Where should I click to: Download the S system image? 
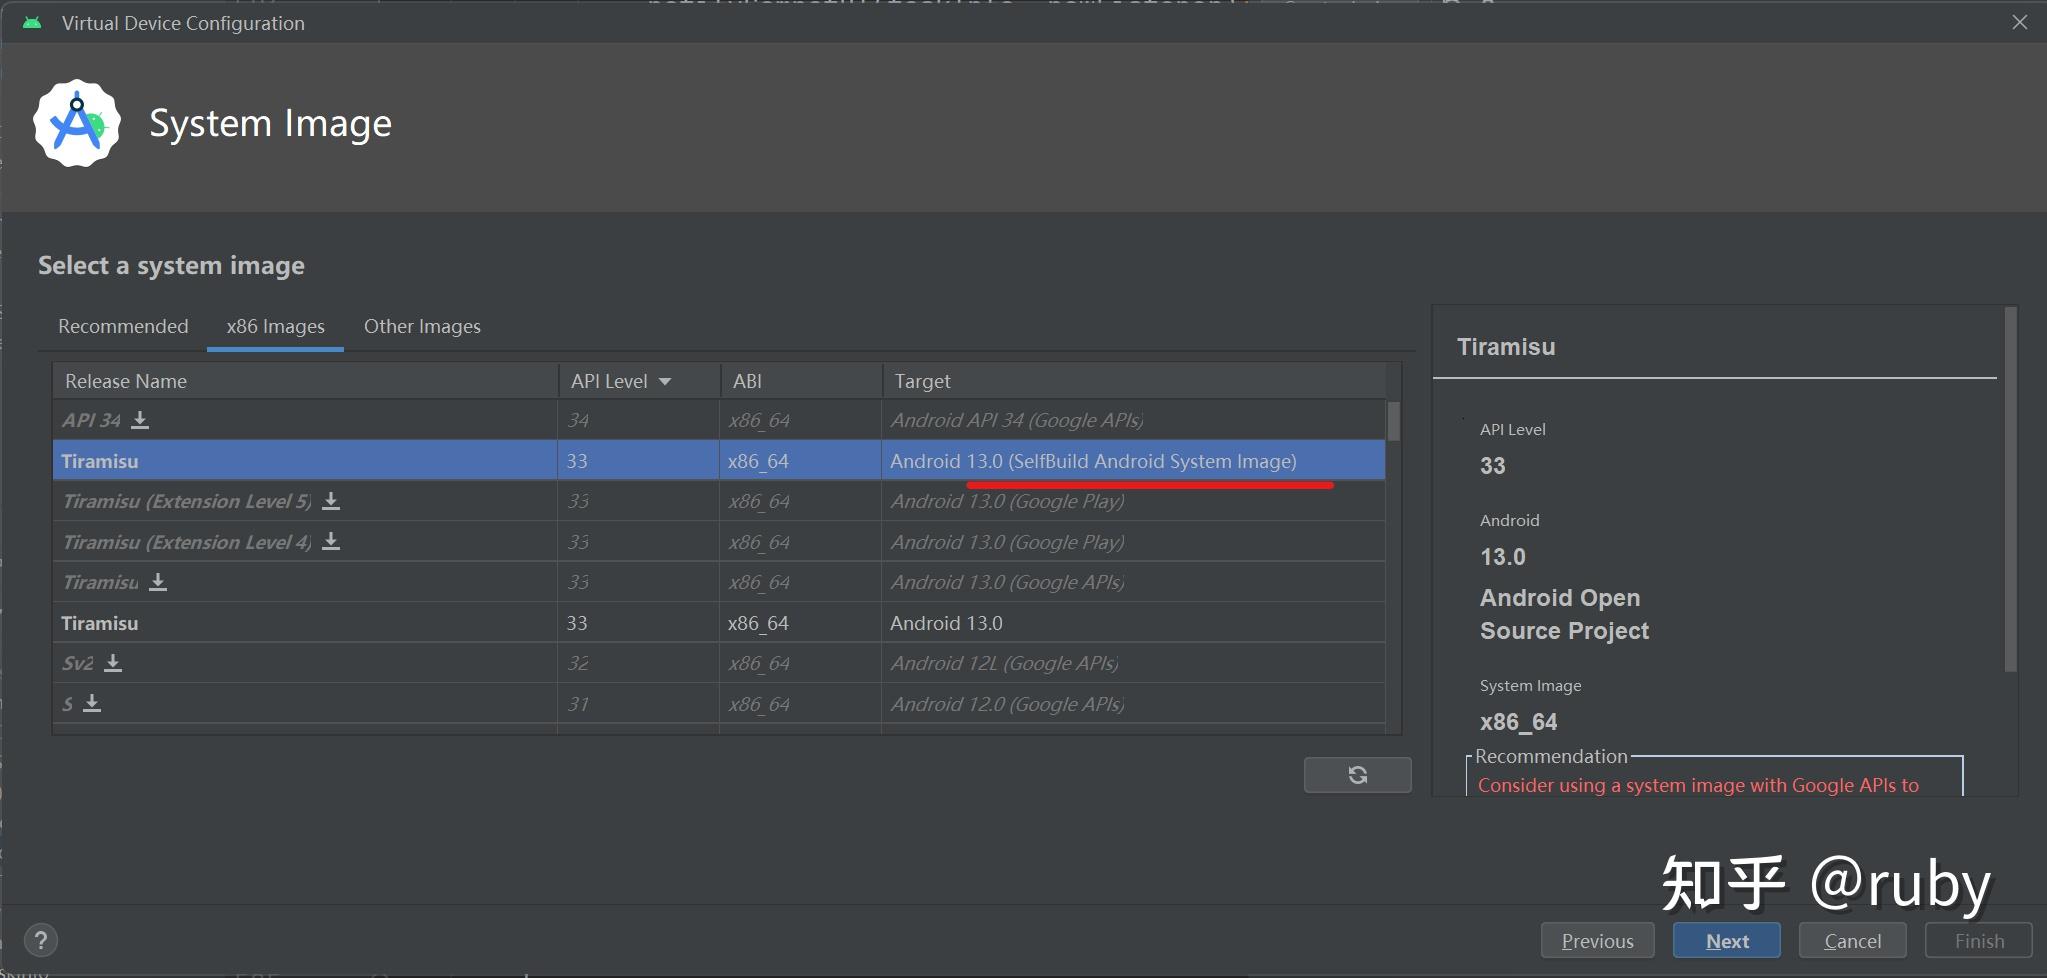click(x=92, y=703)
